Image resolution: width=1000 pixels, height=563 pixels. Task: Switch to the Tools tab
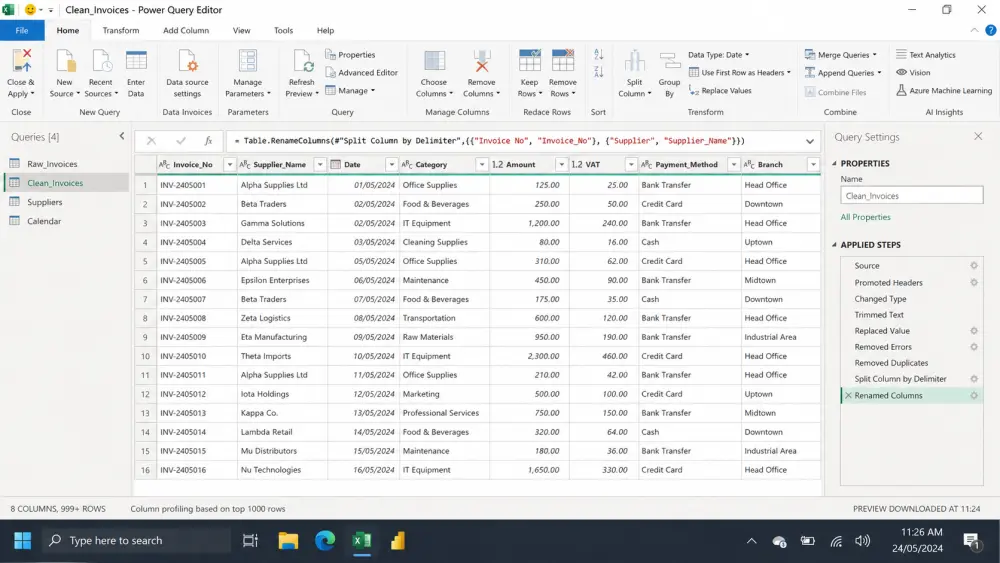[283, 30]
